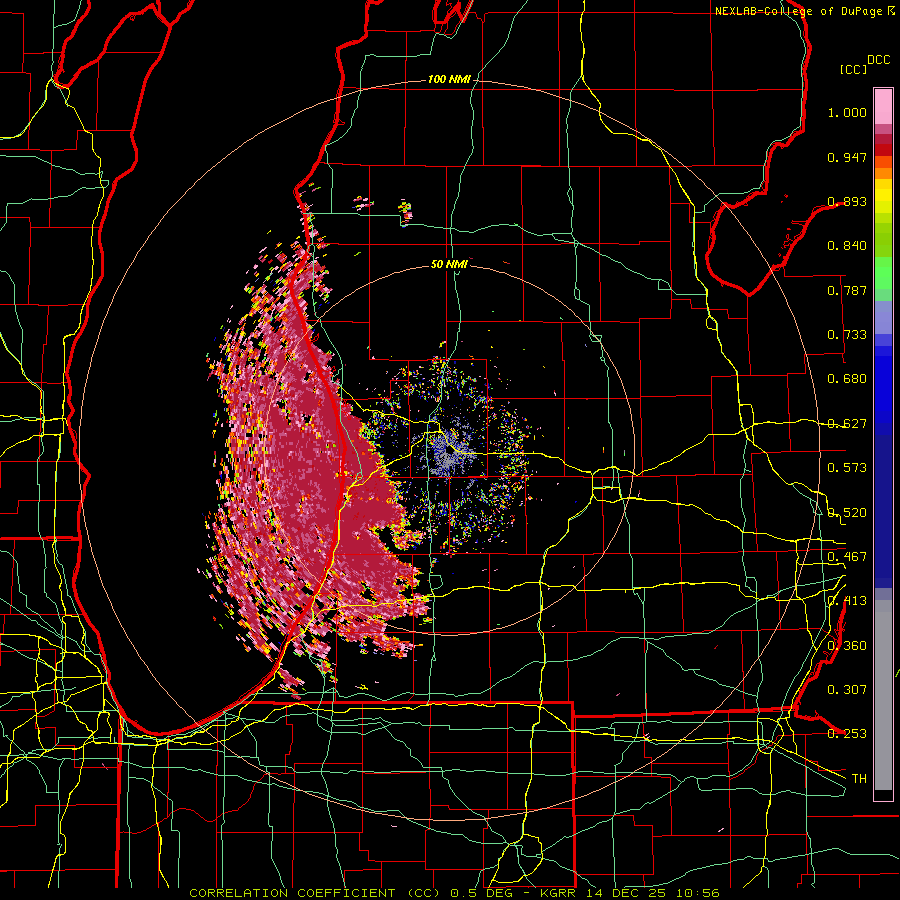Select the 0.360 scale value
The image size is (900, 900).
coord(847,646)
